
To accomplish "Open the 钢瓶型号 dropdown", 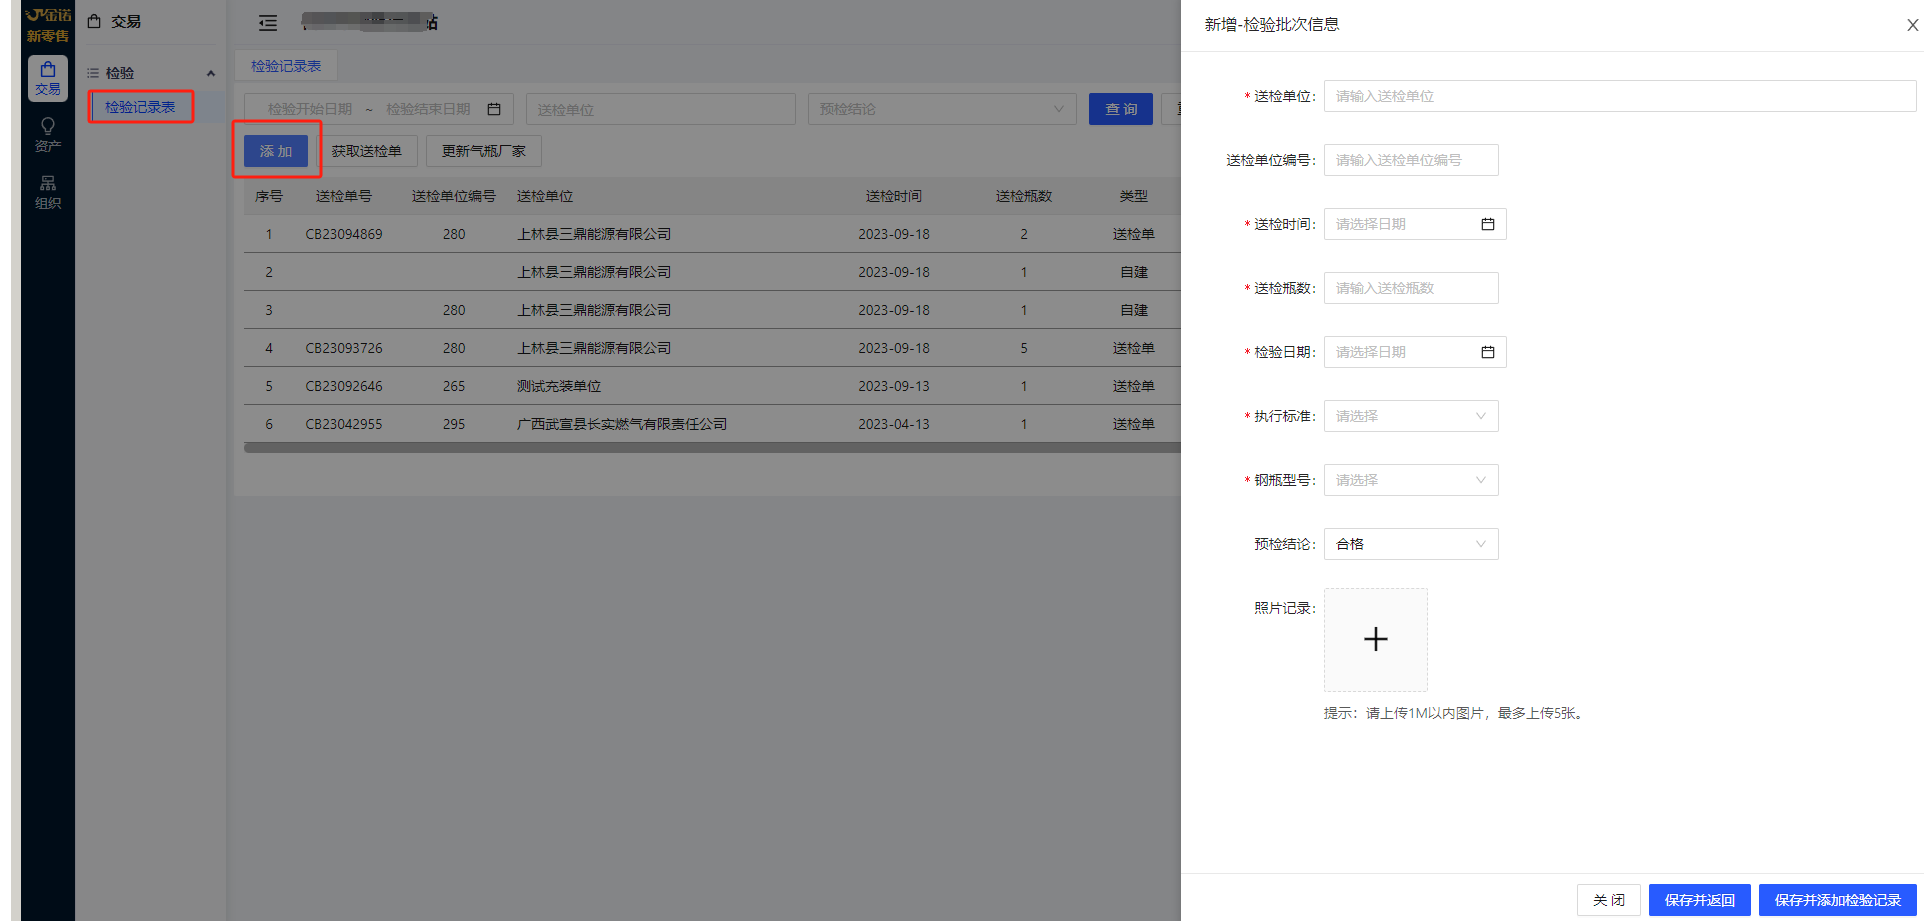I will pos(1411,480).
